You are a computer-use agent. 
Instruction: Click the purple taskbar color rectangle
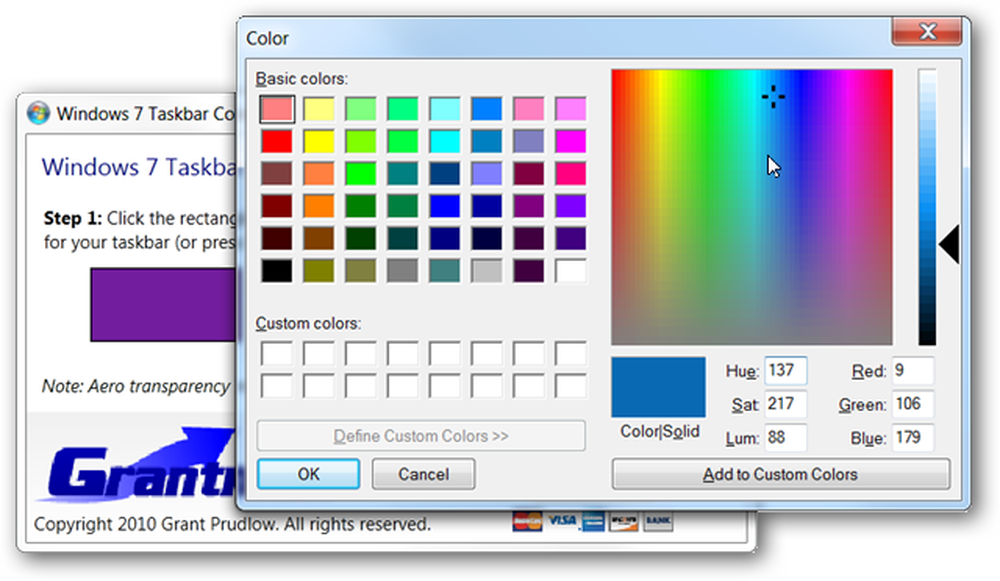(x=163, y=305)
